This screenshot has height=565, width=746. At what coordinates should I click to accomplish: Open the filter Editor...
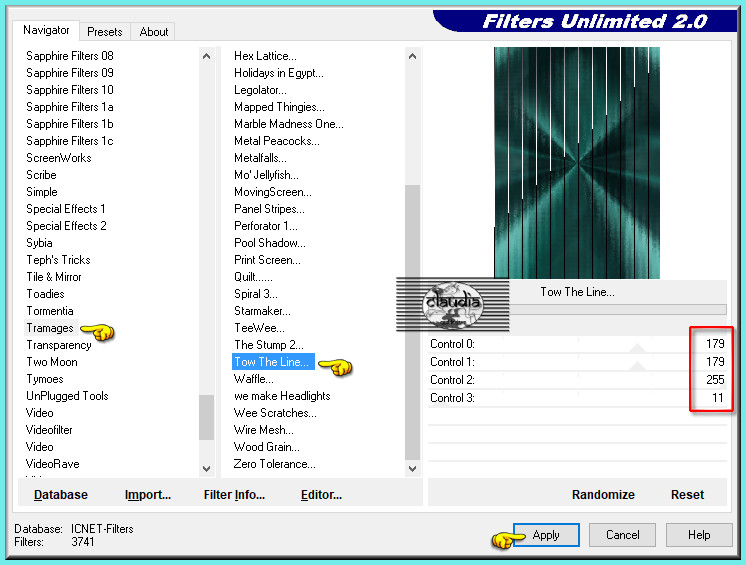pos(321,495)
